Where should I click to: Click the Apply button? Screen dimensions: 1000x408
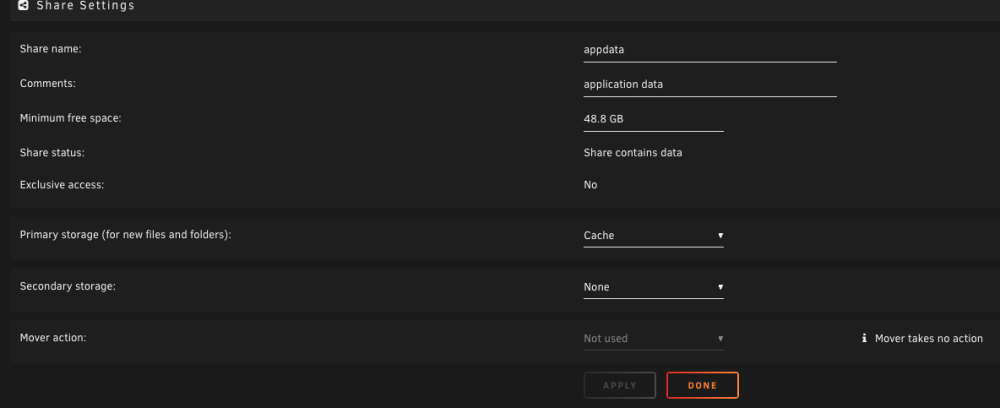point(620,385)
